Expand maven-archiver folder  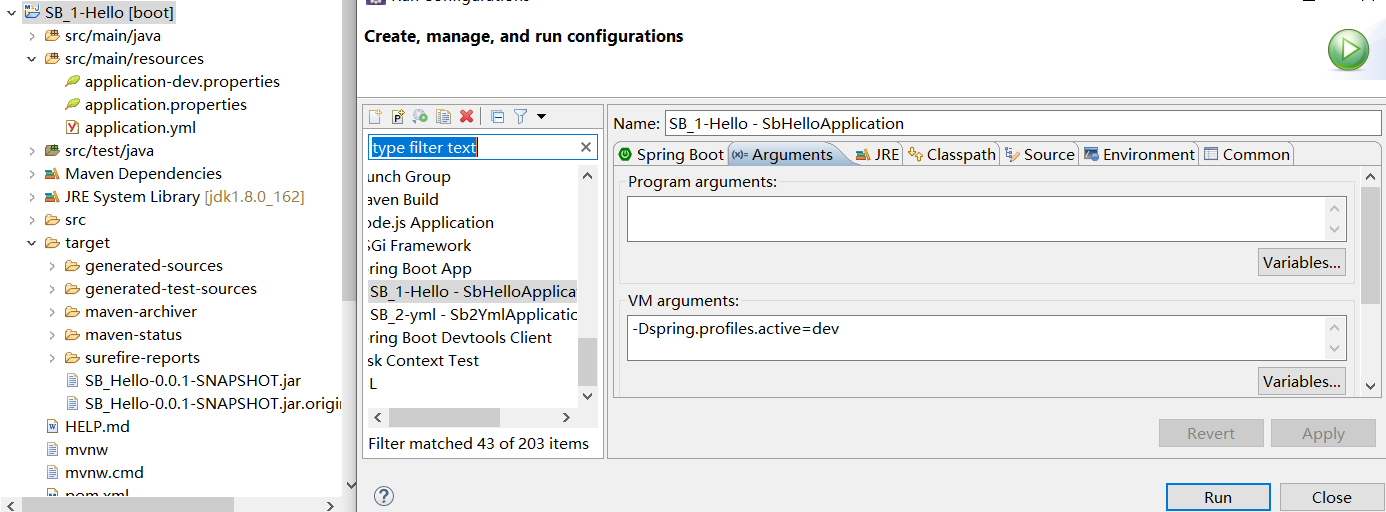(x=52, y=311)
